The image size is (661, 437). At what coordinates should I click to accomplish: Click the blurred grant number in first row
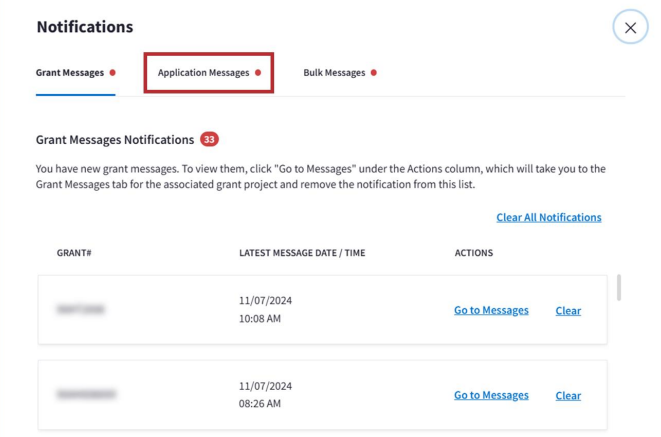point(81,310)
